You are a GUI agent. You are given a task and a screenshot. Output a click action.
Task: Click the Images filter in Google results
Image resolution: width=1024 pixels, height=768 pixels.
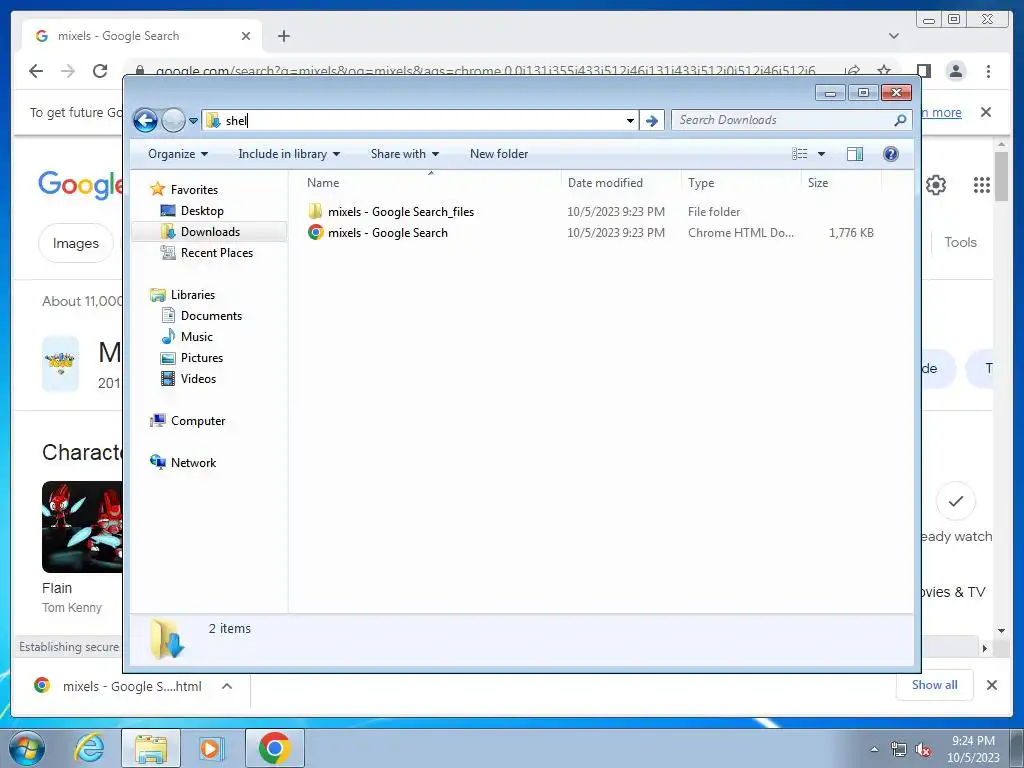pos(76,243)
